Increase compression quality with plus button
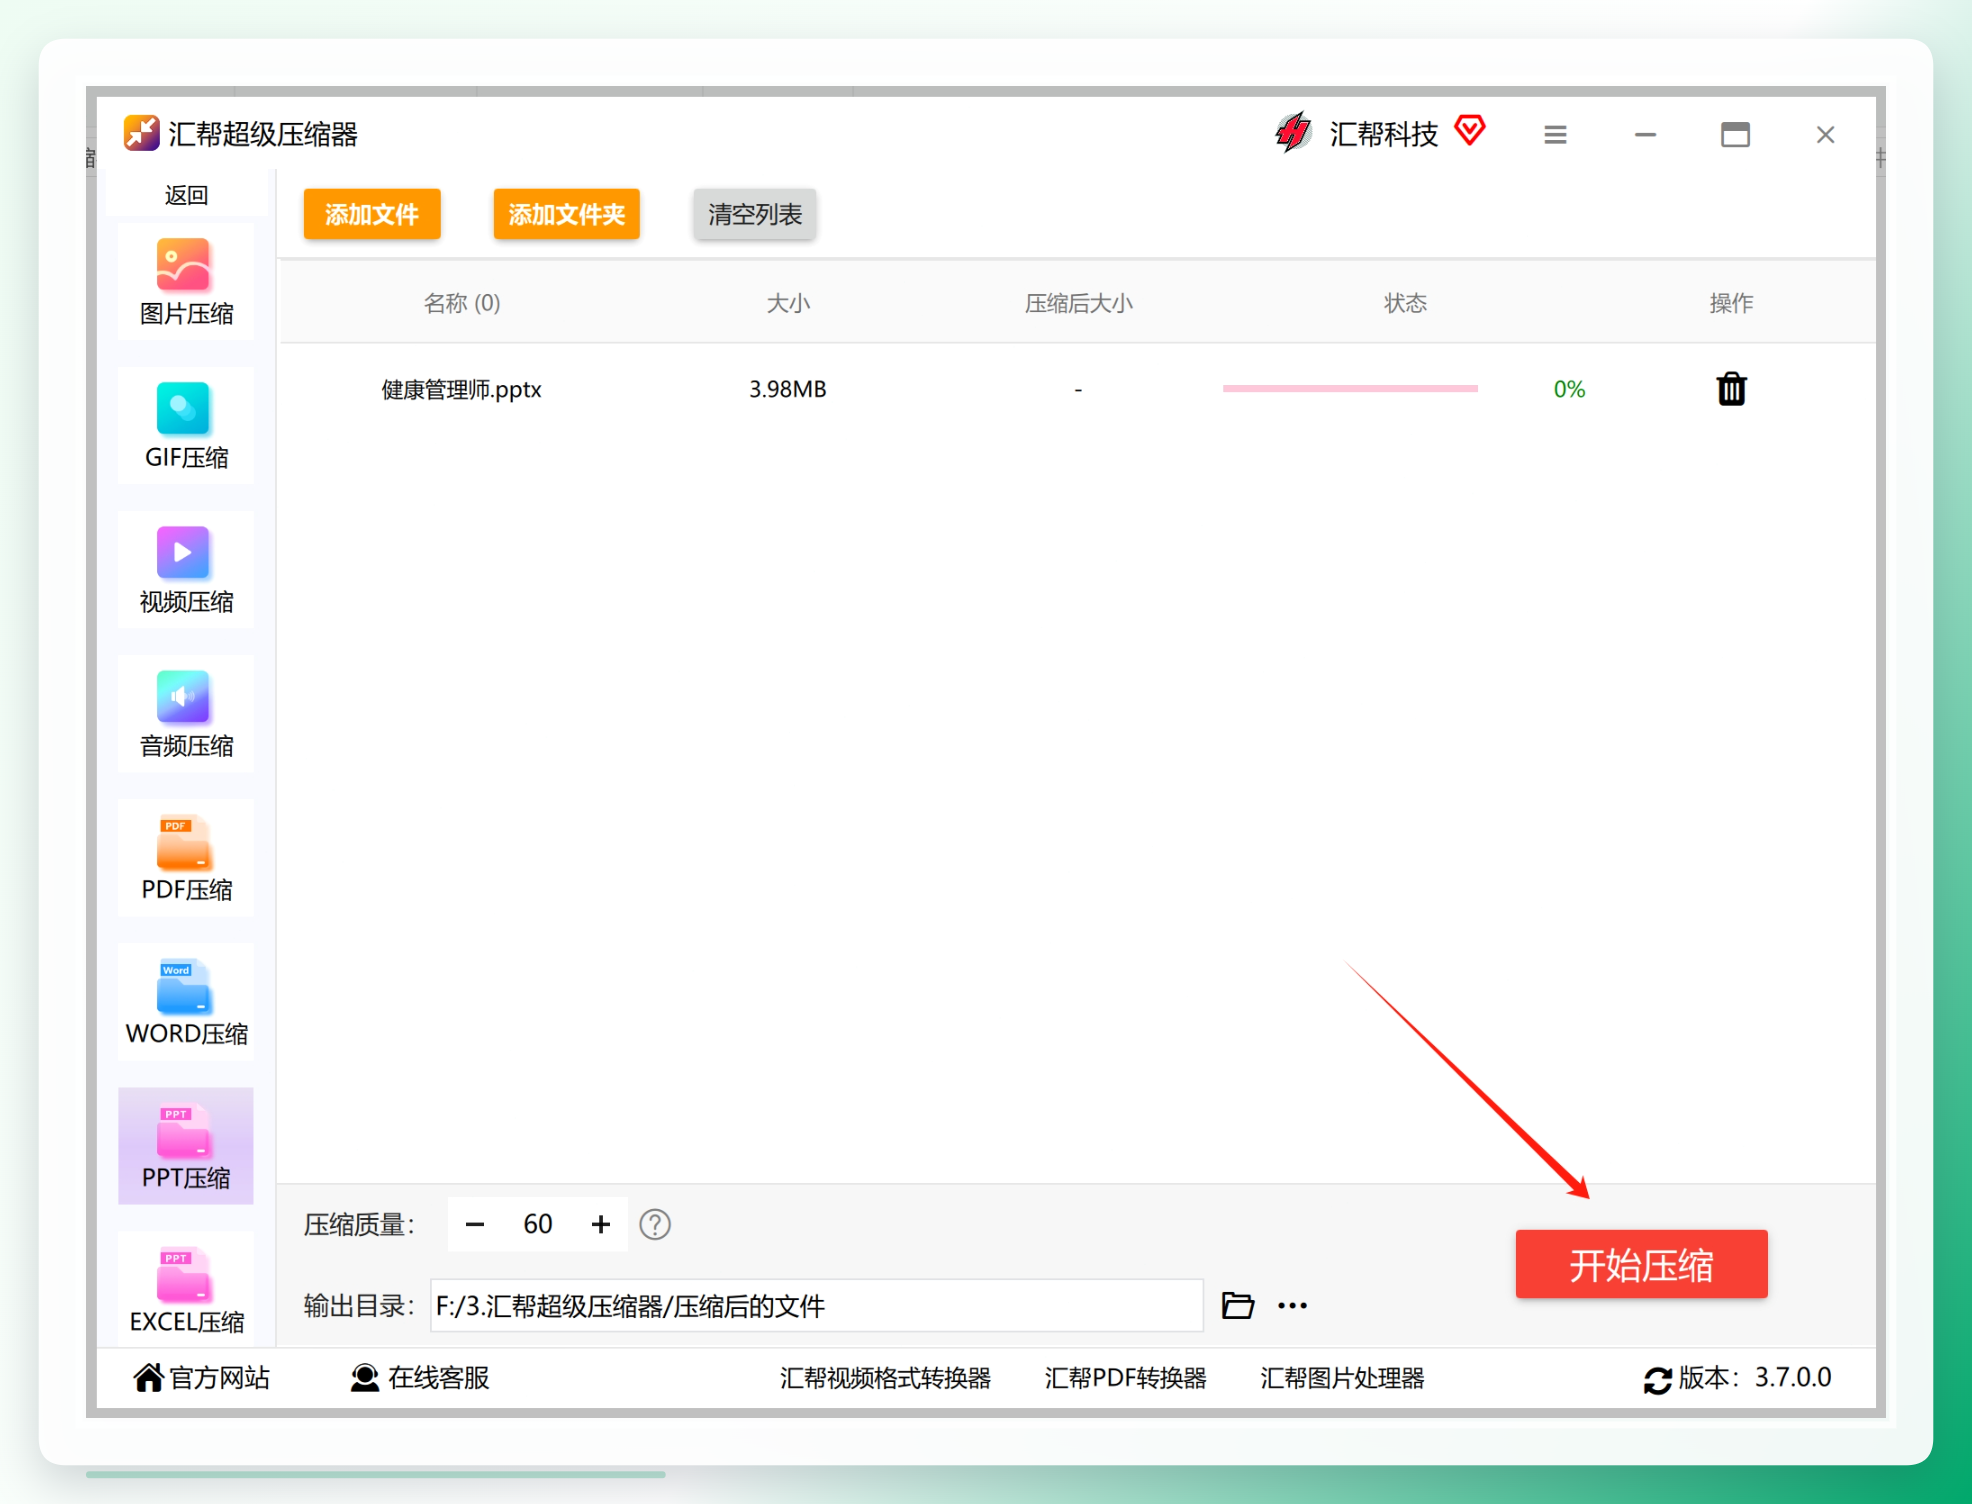This screenshot has height=1504, width=1972. 601,1224
